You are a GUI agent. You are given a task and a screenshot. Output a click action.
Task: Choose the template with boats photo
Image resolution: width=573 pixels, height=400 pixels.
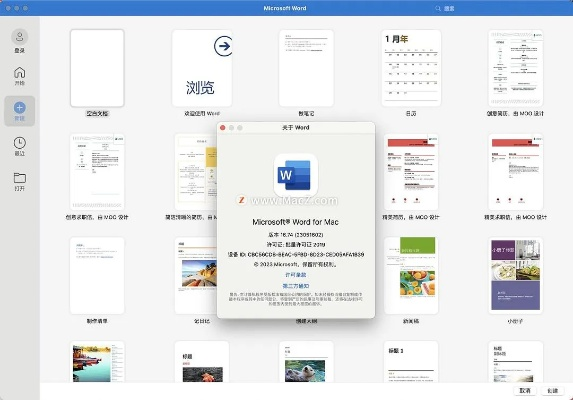97,362
